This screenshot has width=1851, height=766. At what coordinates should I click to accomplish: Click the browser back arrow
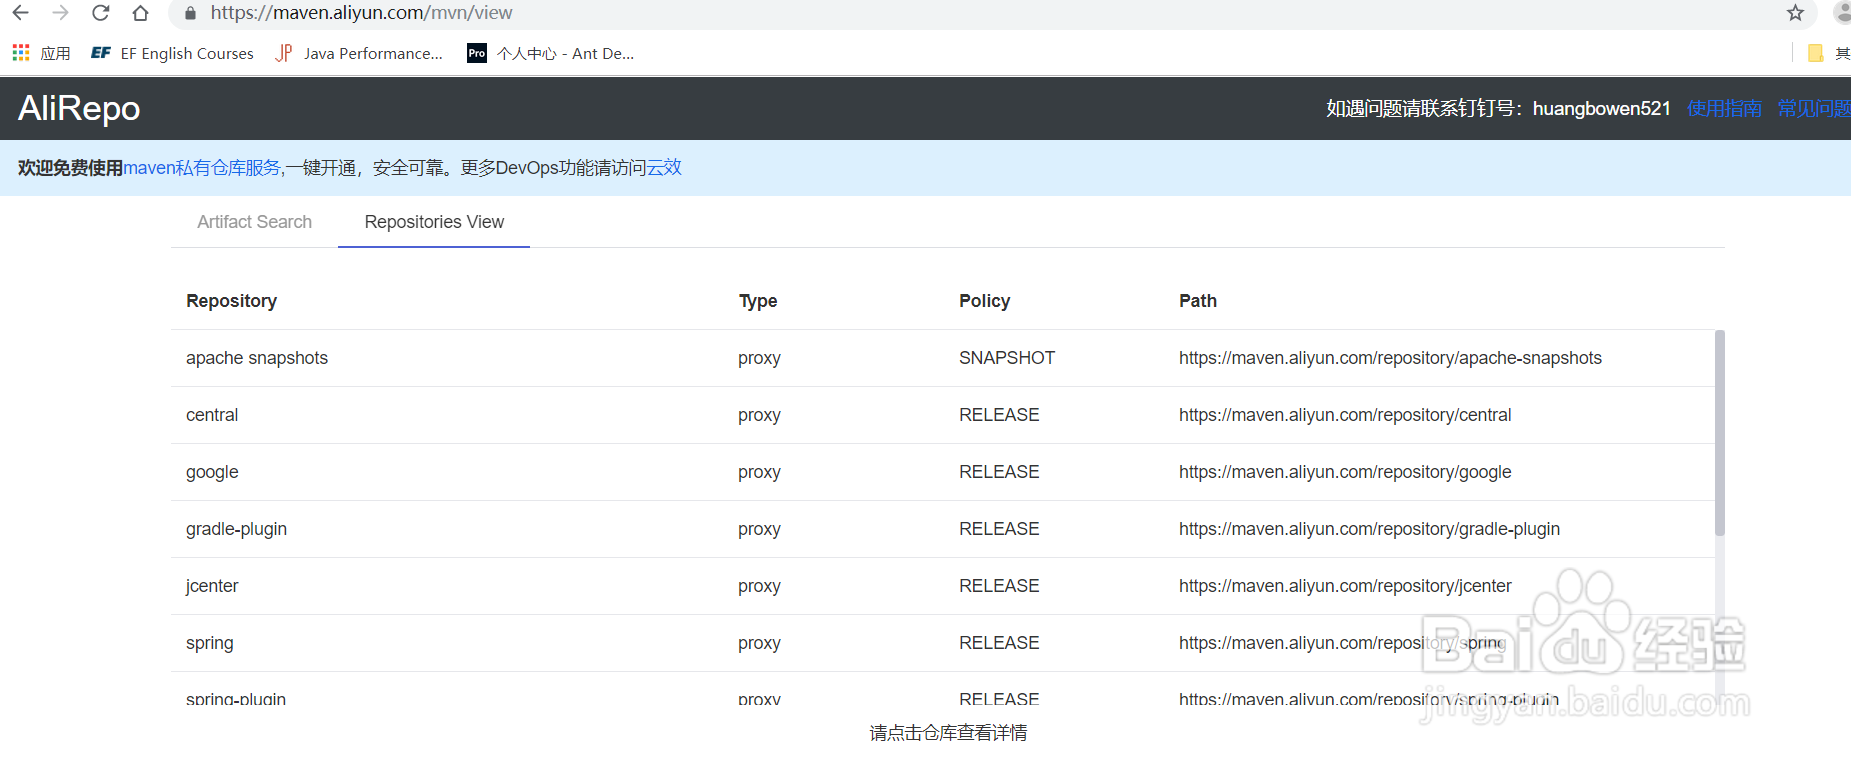(20, 13)
